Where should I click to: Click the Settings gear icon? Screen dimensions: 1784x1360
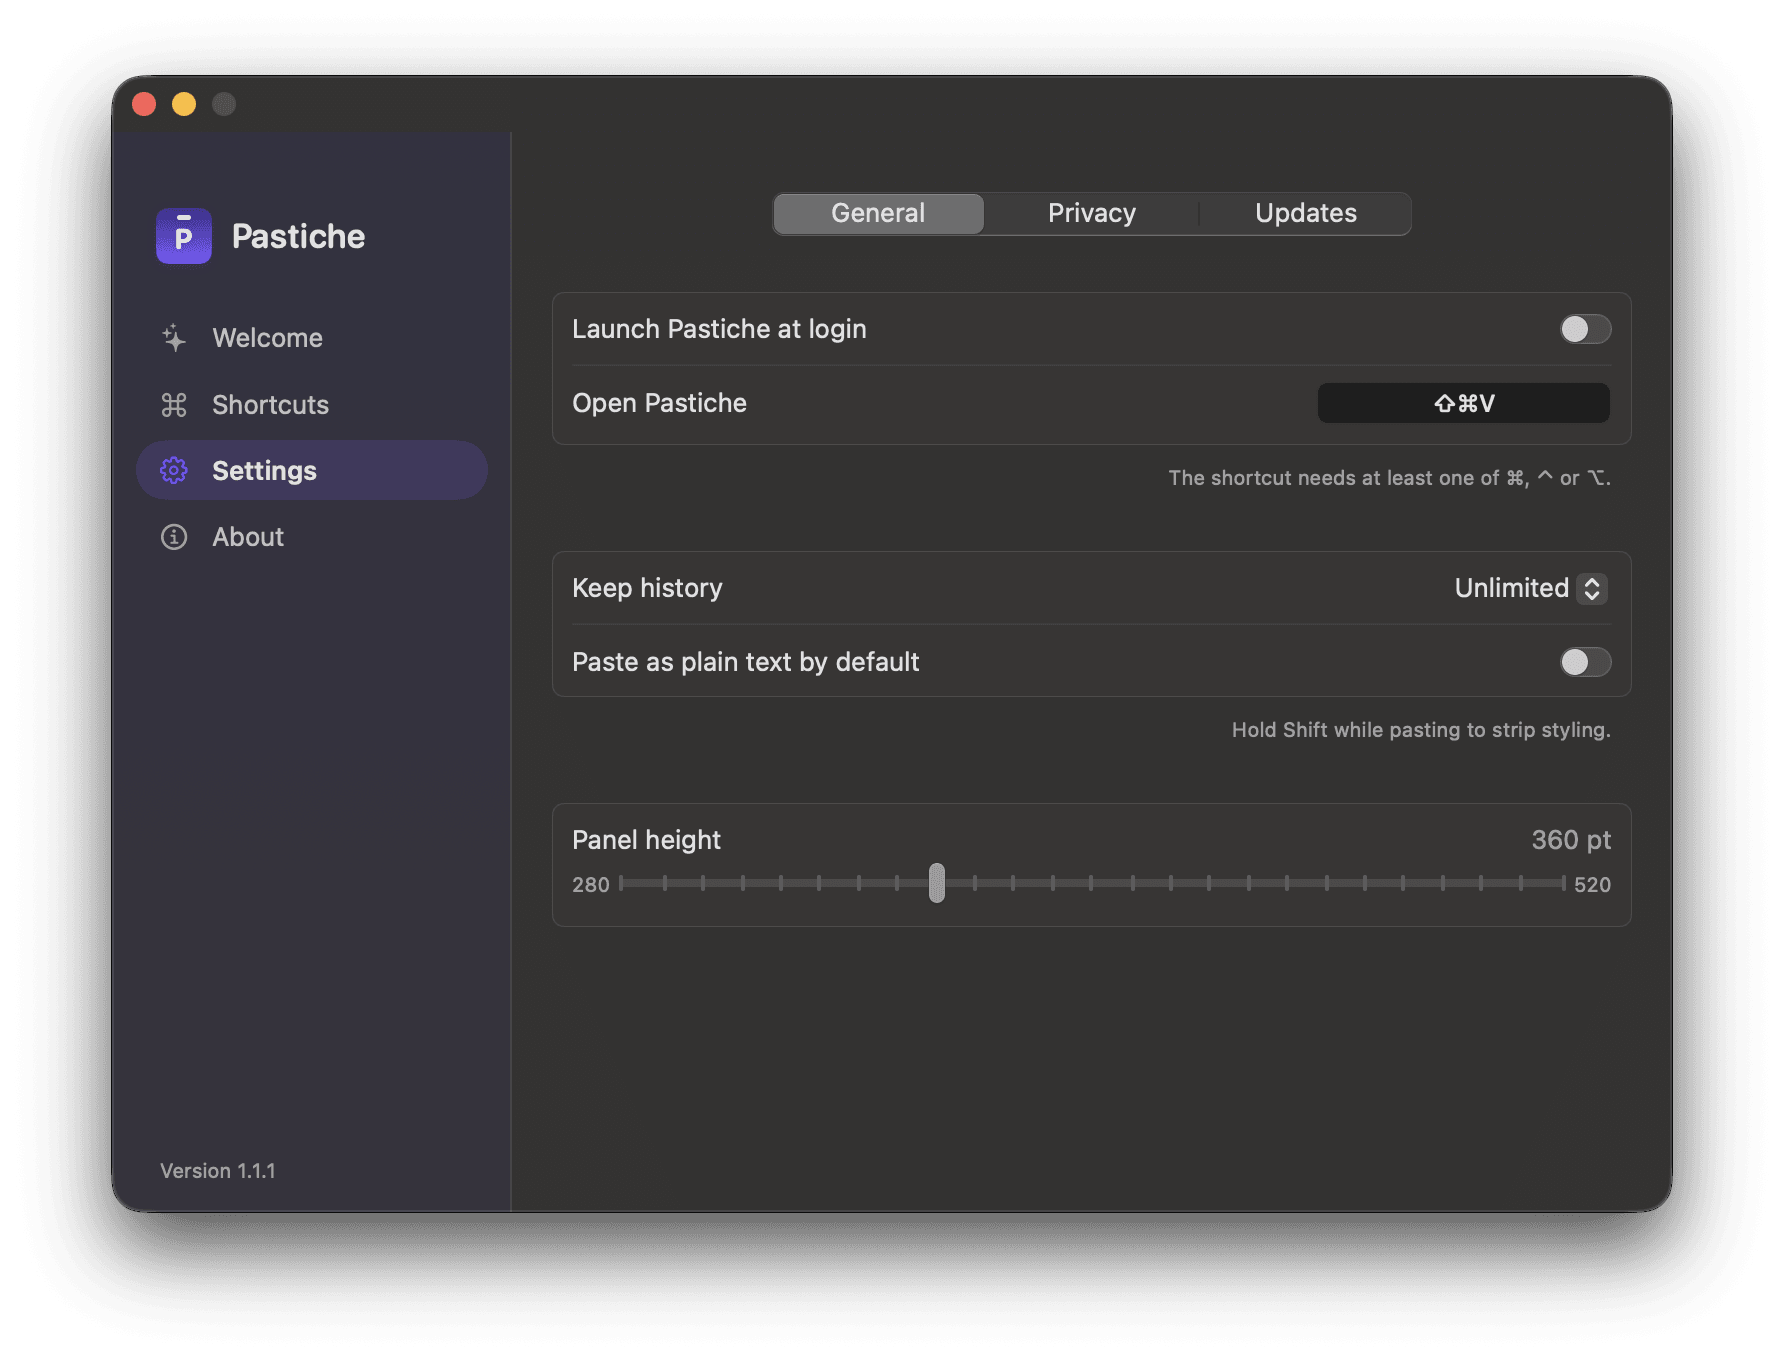point(174,470)
